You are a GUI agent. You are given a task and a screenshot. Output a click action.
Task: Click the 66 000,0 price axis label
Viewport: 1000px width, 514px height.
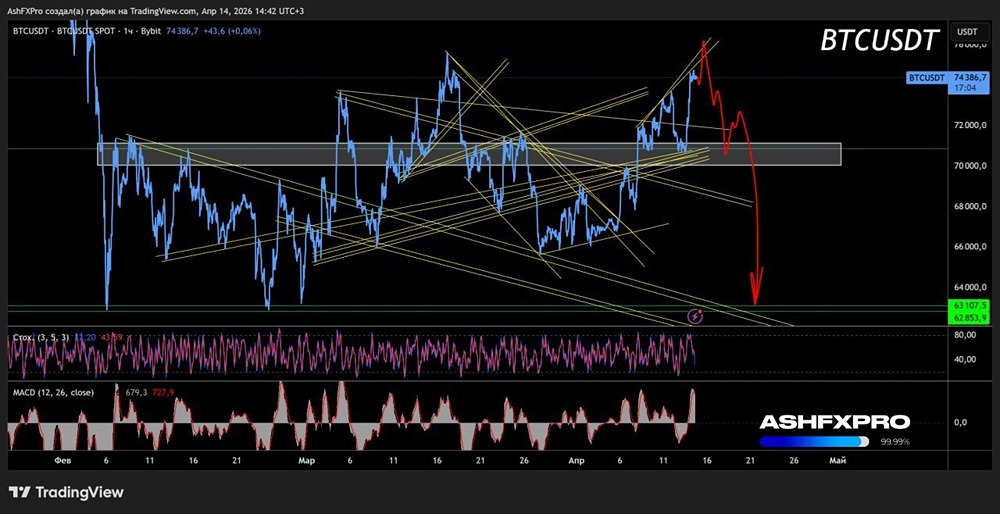[969, 246]
